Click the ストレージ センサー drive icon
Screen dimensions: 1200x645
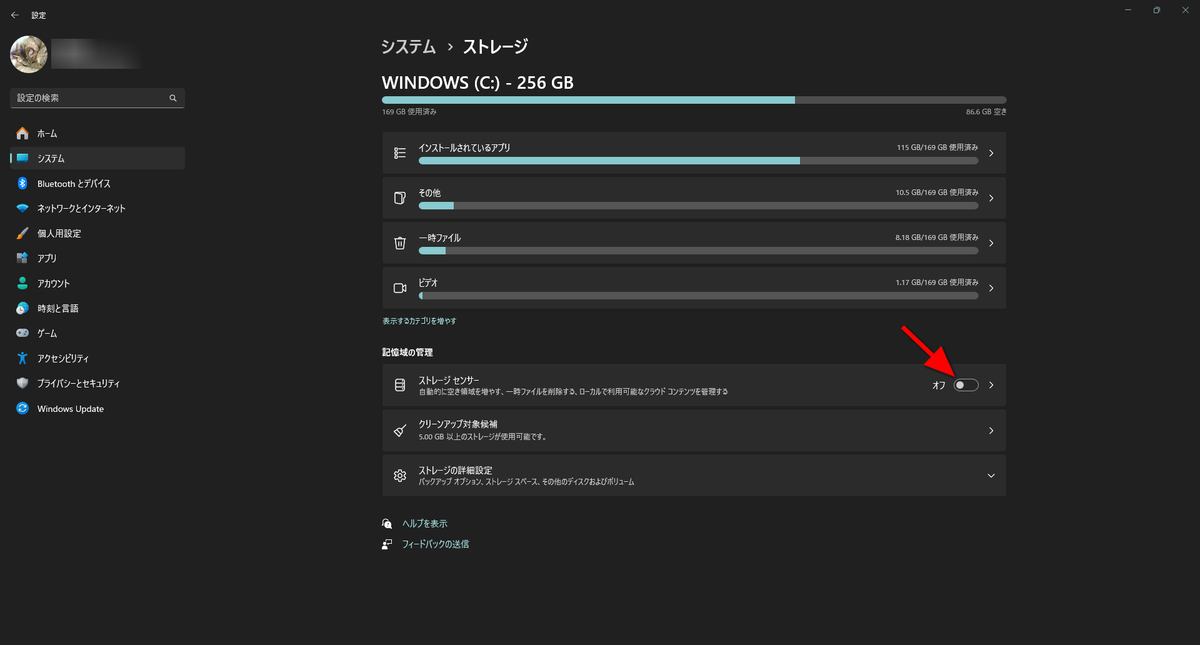point(400,385)
